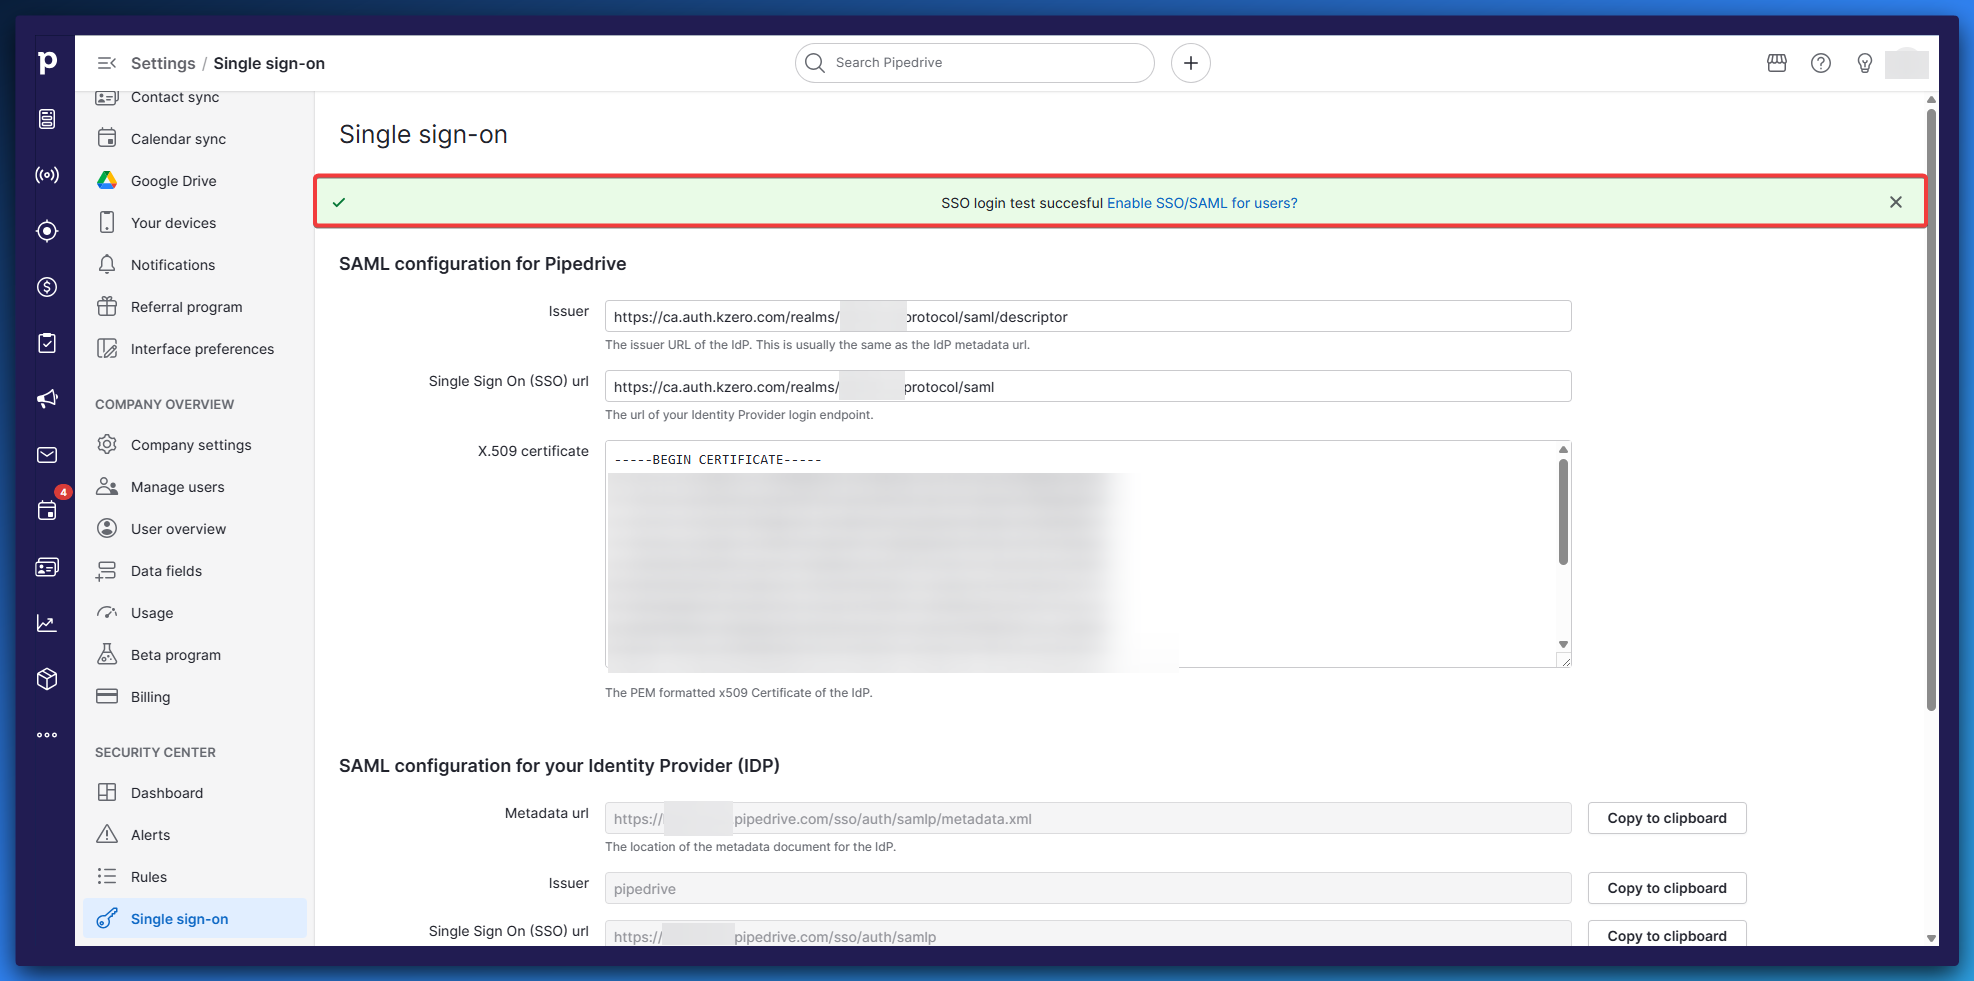
Task: Click the quick add plus button
Action: (1190, 63)
